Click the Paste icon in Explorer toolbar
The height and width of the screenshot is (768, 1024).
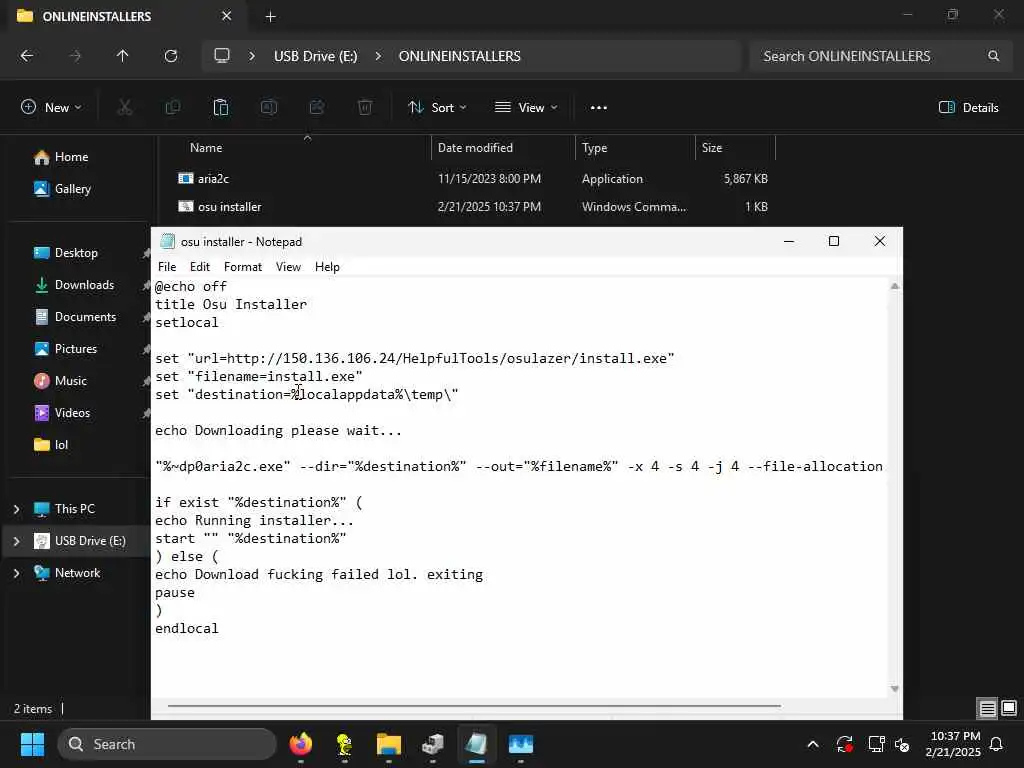point(221,107)
